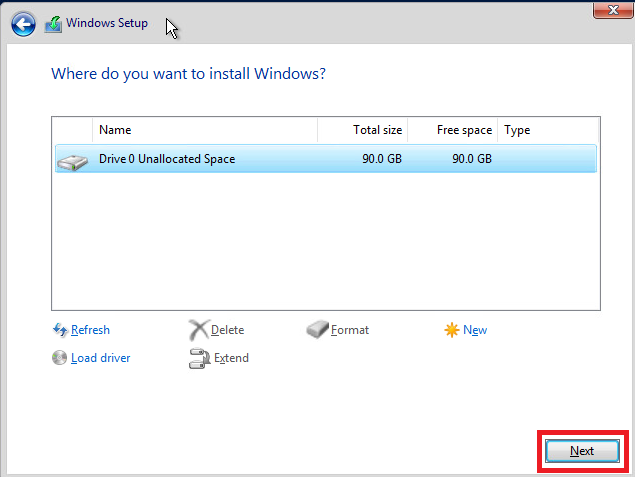Click the Refresh arrows icon

(59, 330)
